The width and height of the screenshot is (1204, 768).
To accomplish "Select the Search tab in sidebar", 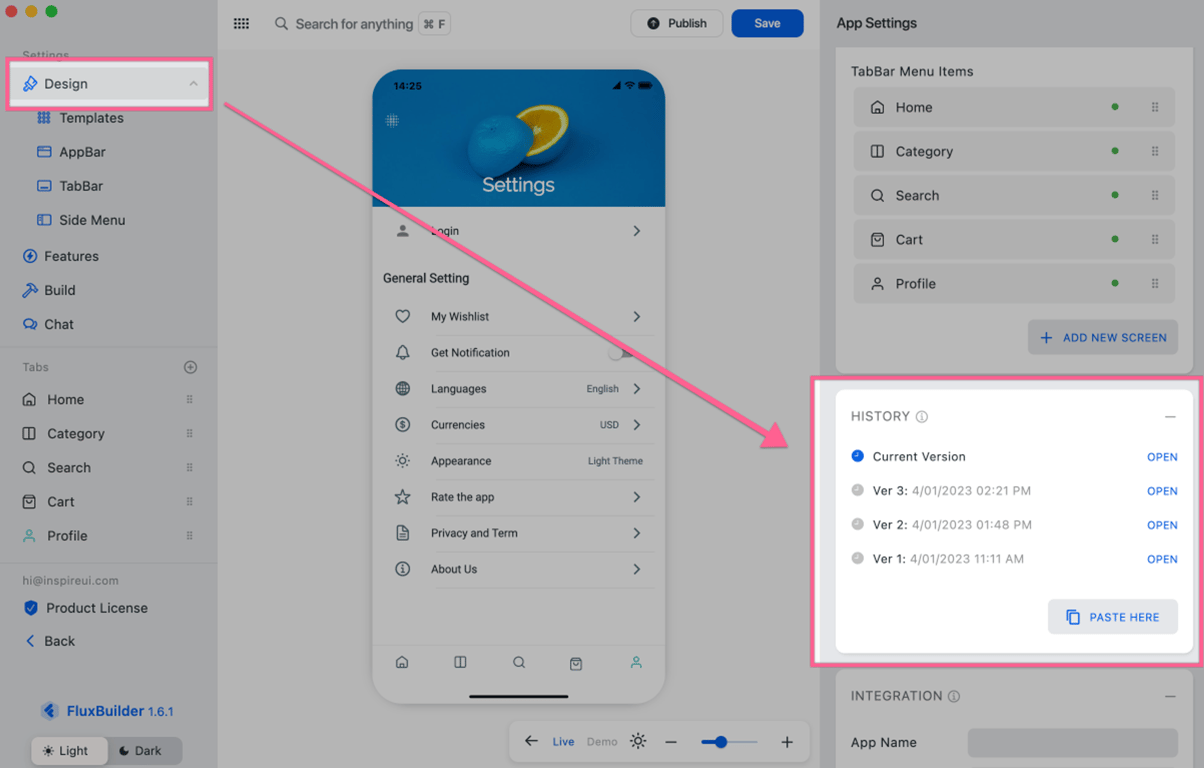I will [68, 467].
